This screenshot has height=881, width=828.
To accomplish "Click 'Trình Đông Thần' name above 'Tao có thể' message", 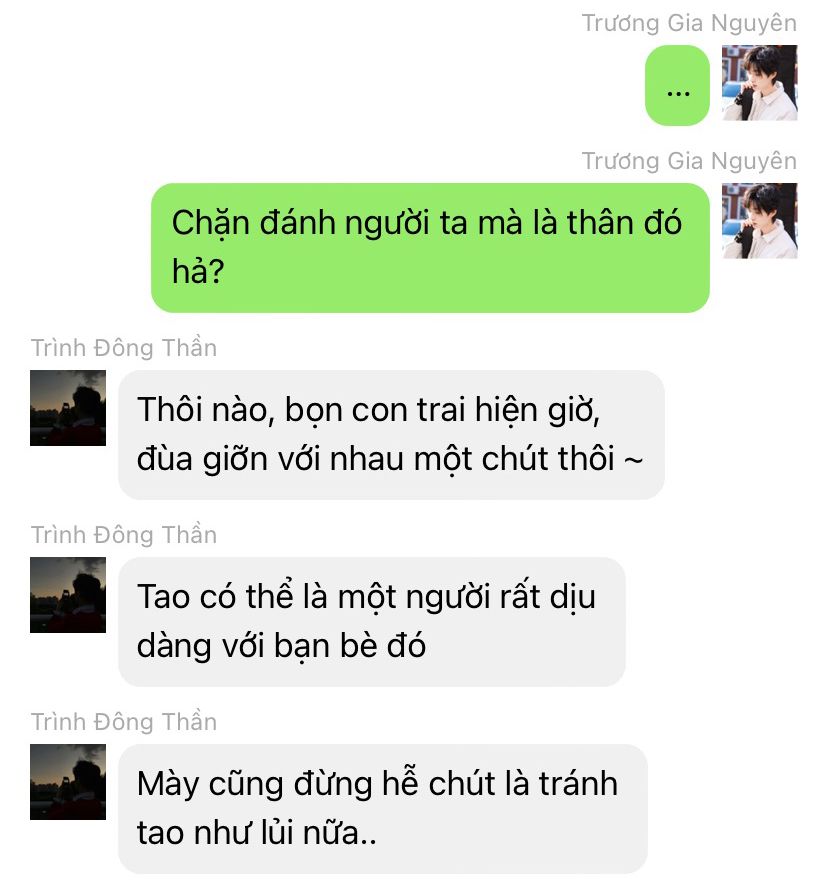I will [x=124, y=535].
